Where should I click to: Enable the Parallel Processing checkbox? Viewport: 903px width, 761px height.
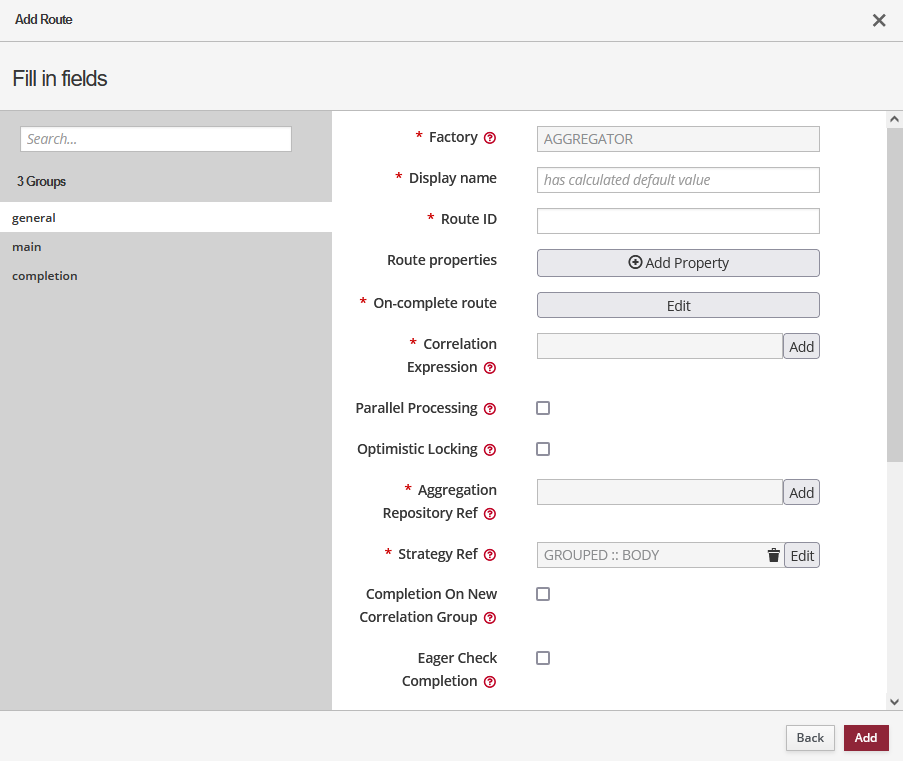[x=543, y=408]
